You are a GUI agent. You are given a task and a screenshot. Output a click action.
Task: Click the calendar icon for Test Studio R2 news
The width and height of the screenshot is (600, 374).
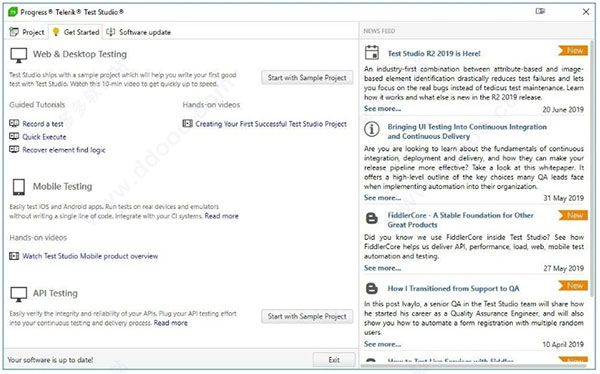(x=372, y=52)
